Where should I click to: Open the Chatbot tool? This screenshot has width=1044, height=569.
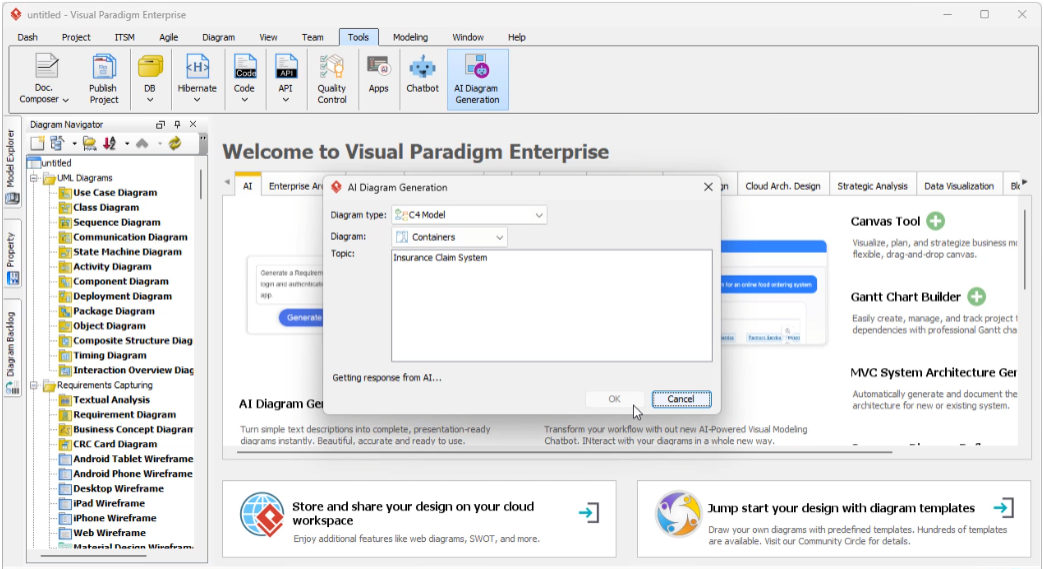(x=422, y=75)
